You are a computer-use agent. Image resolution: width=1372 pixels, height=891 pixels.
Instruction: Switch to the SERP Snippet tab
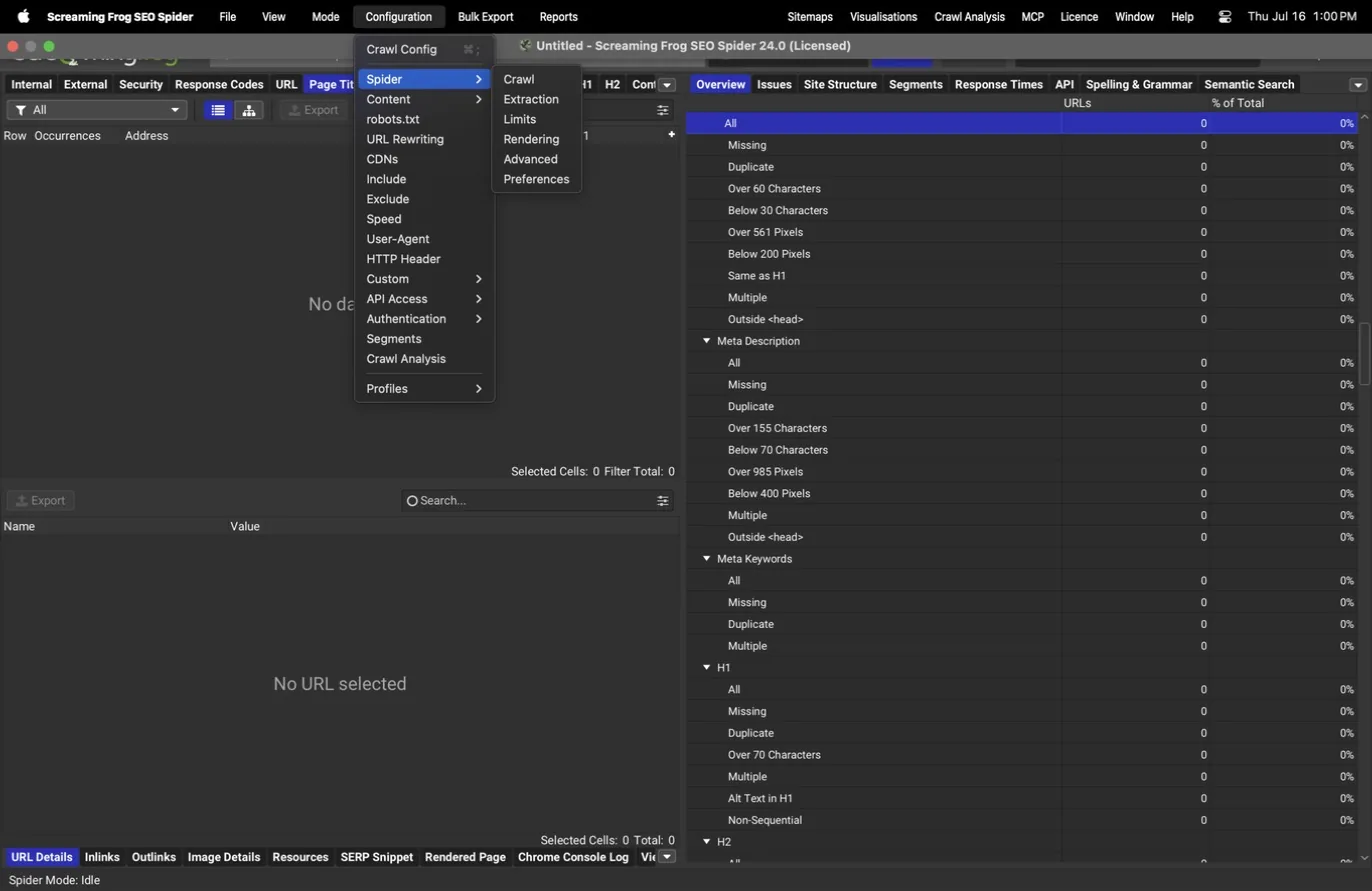(x=376, y=857)
